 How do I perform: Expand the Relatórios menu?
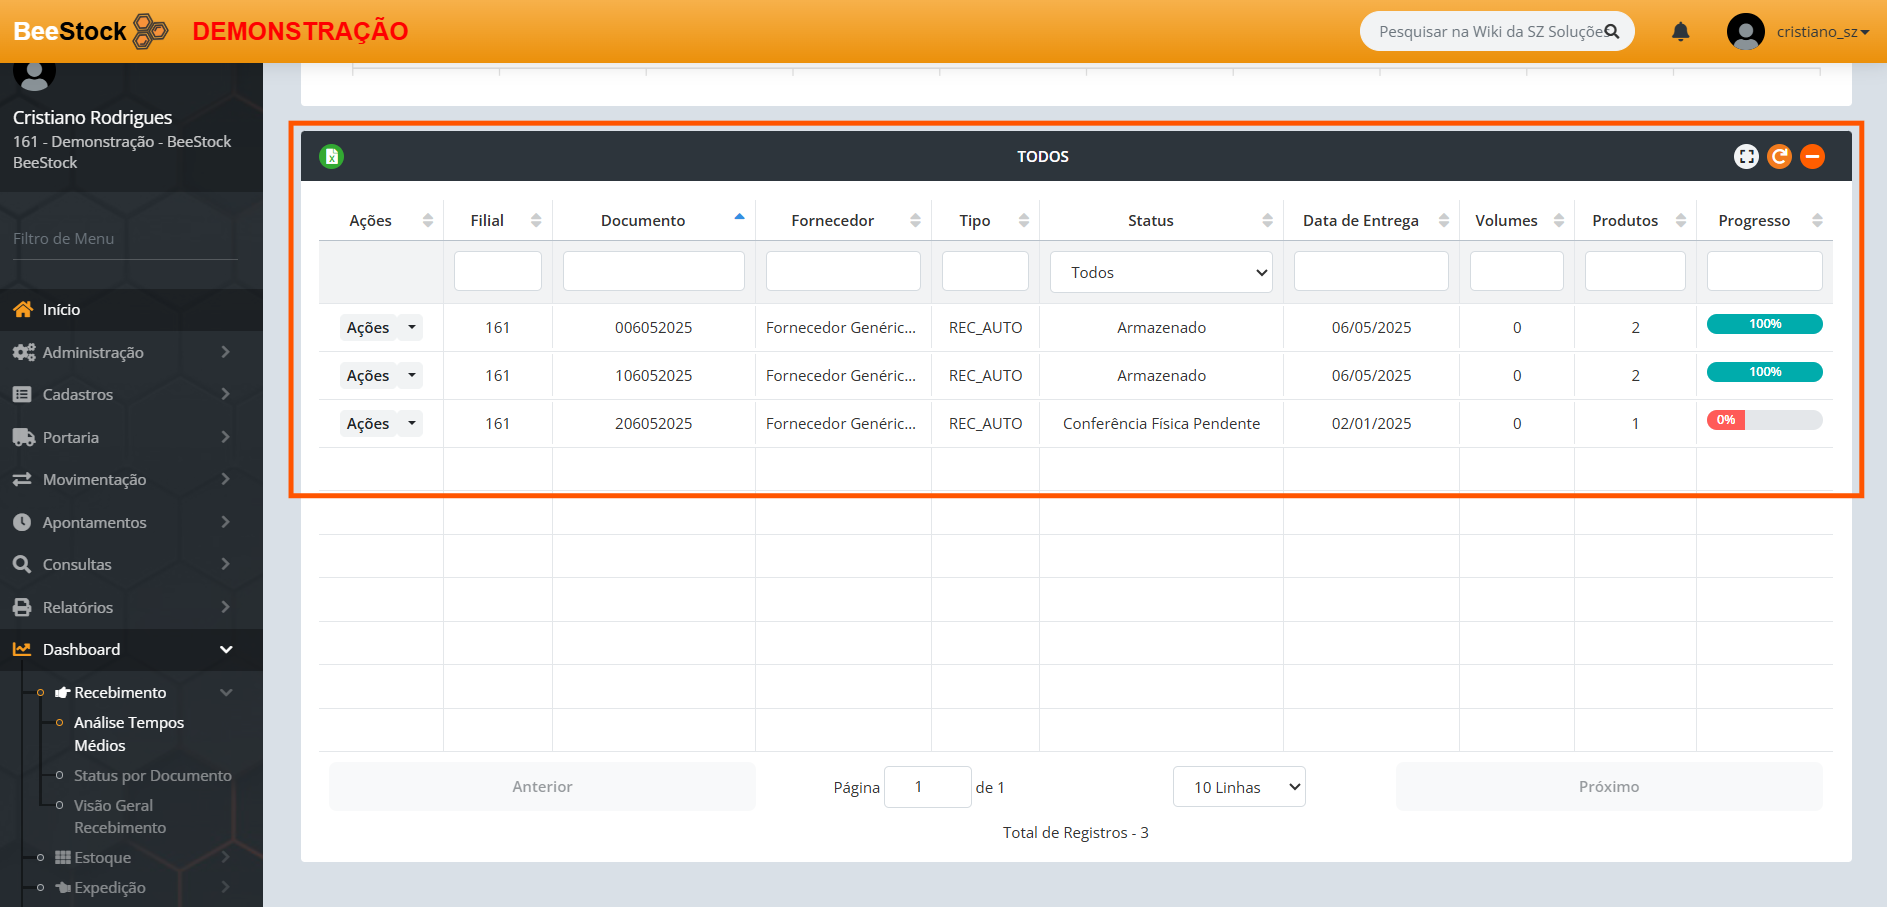(78, 607)
